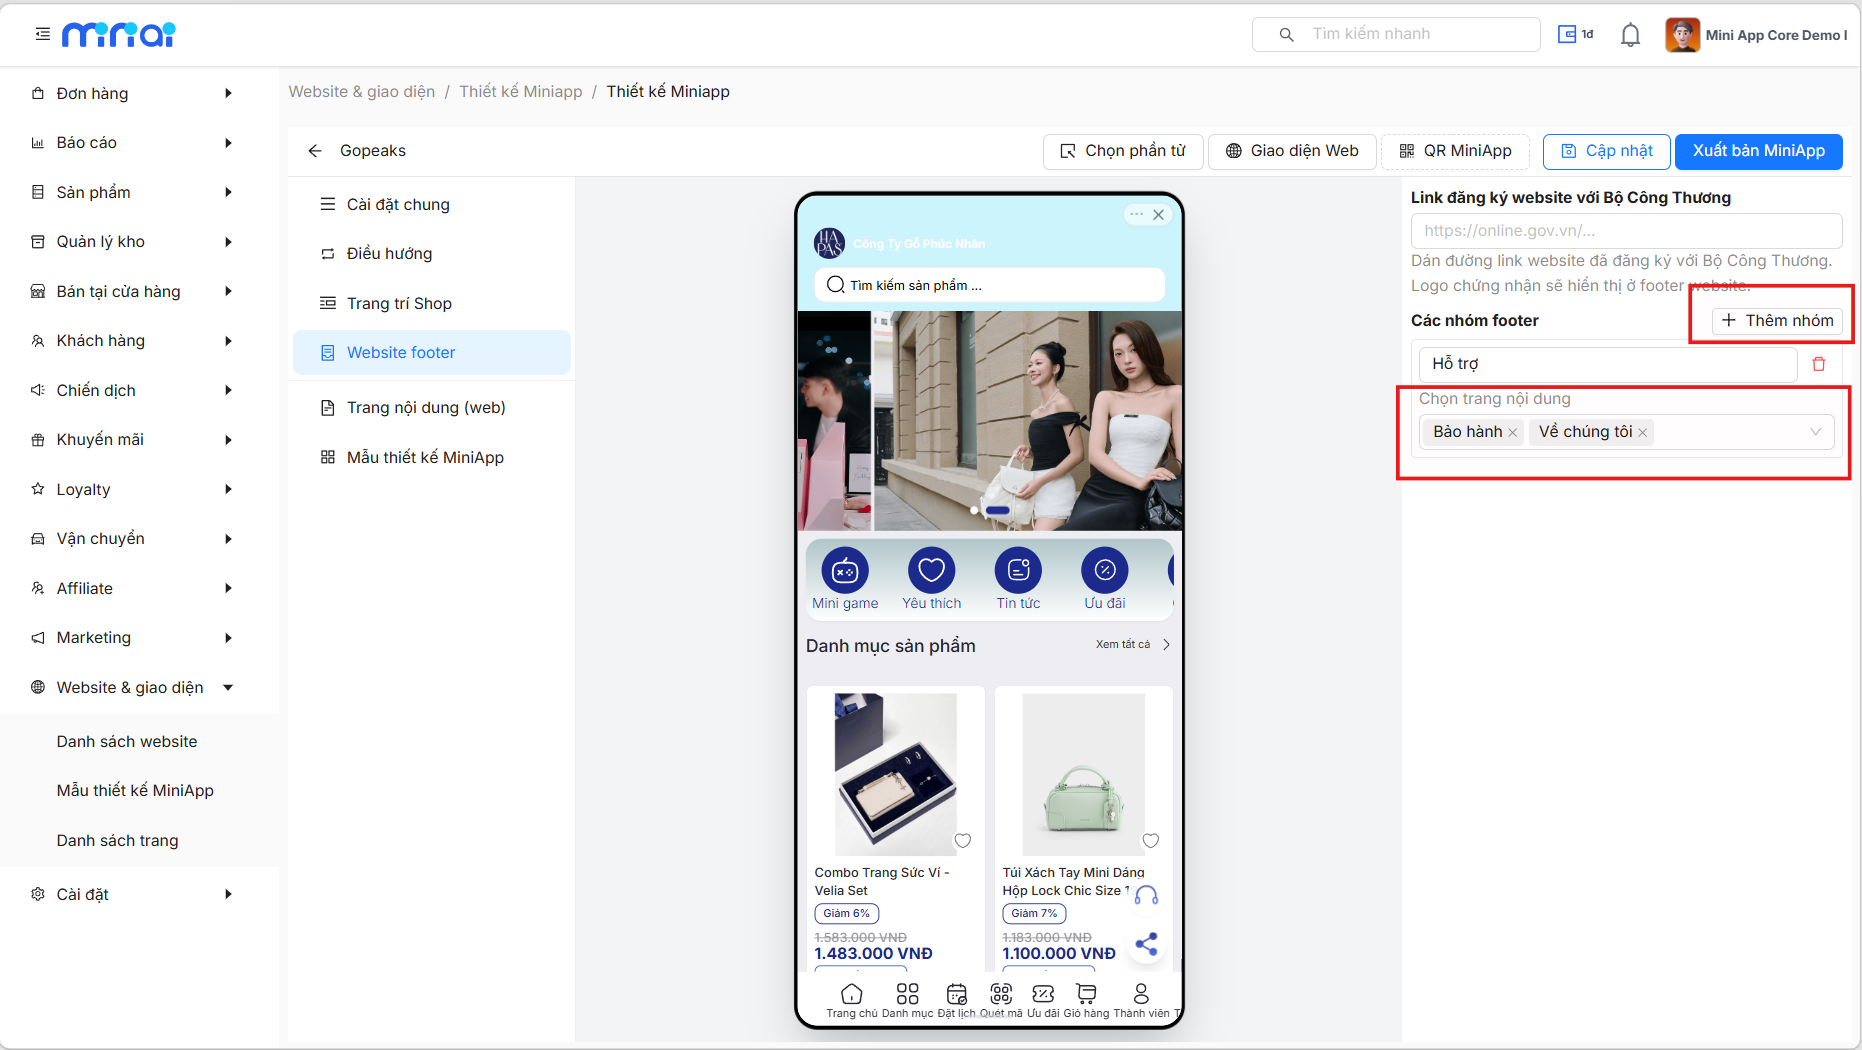Image resolution: width=1862 pixels, height=1050 pixels.
Task: Click the QR MiniApp button
Action: pos(1455,151)
